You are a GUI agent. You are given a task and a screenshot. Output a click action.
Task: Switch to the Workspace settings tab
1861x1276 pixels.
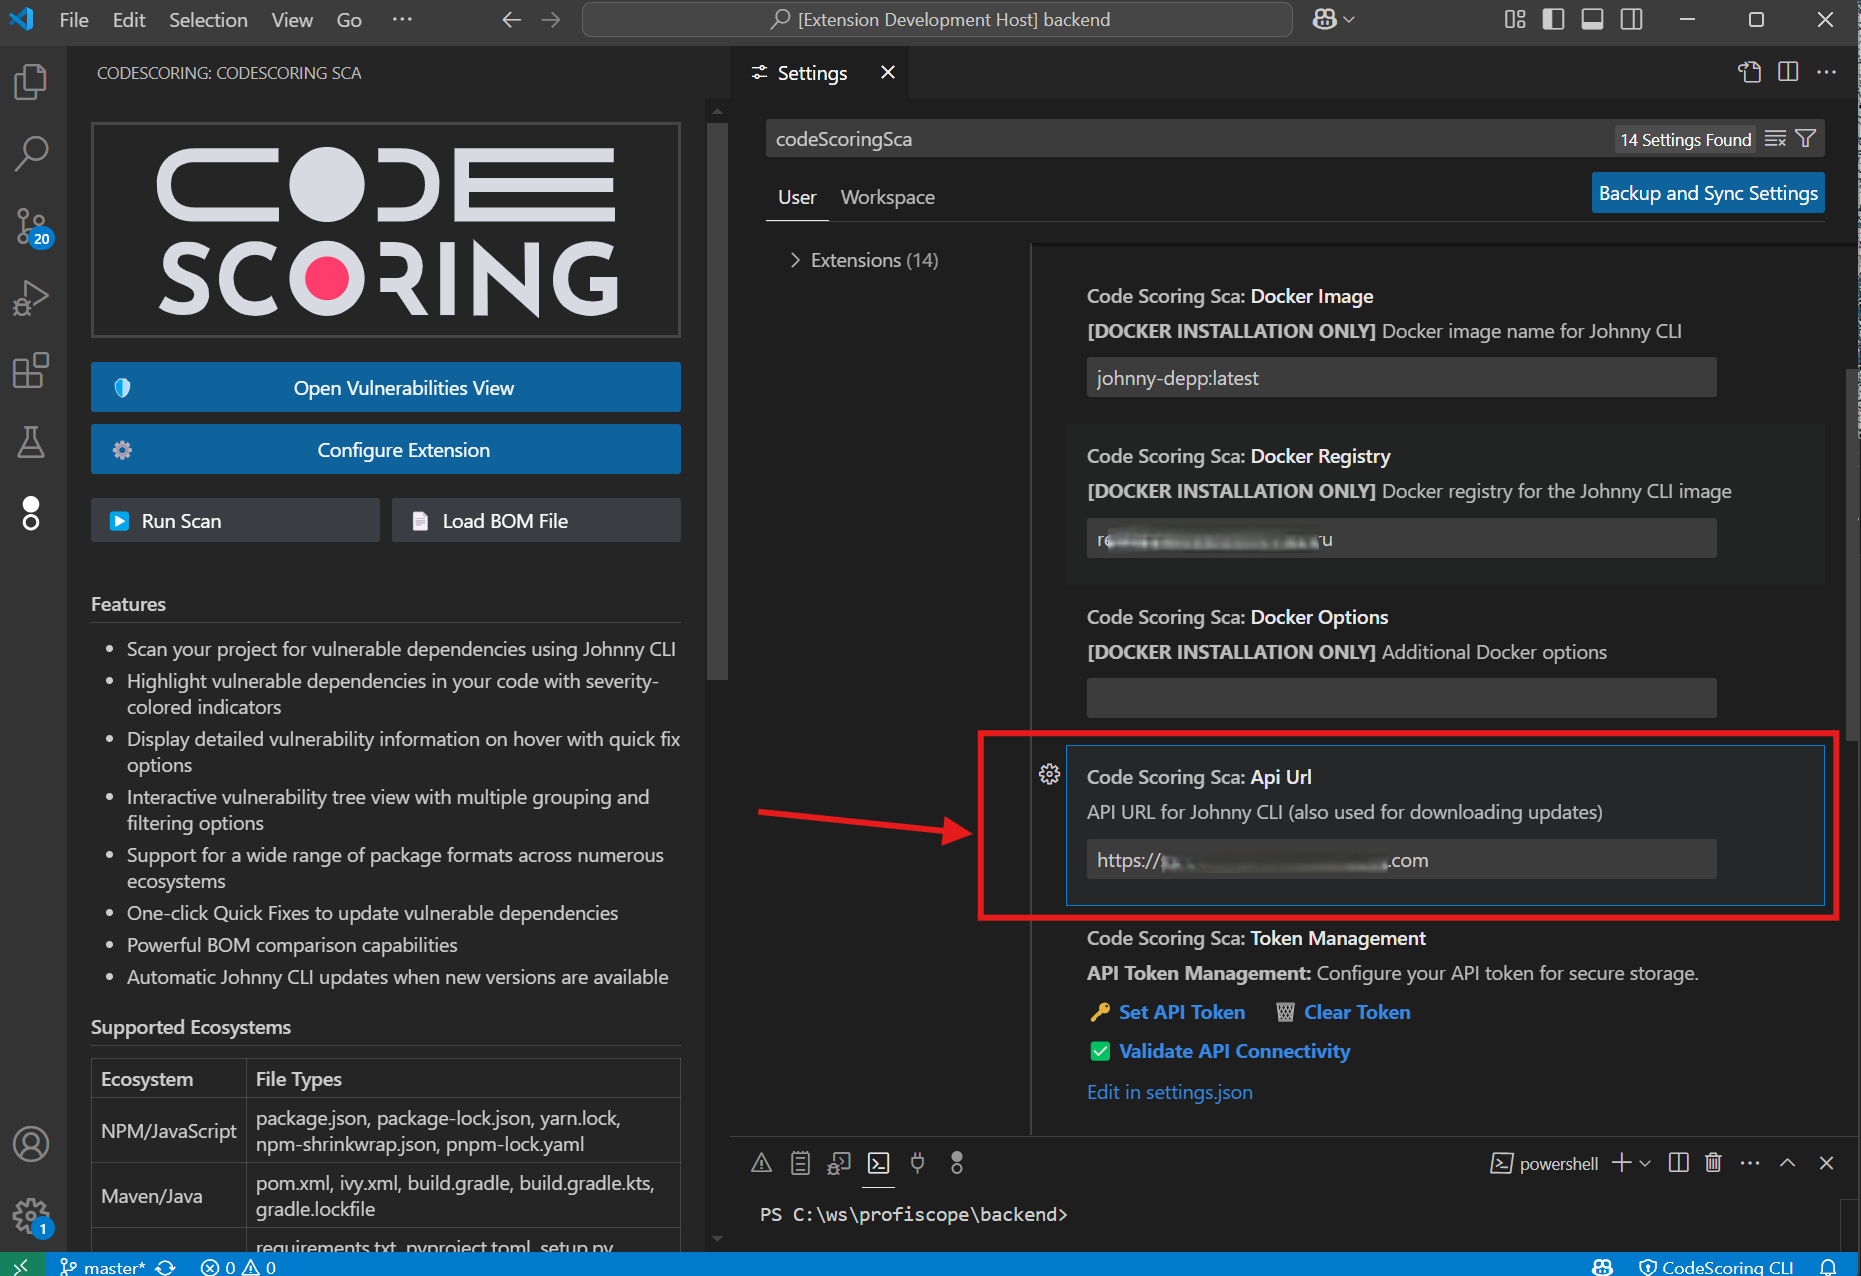point(887,197)
